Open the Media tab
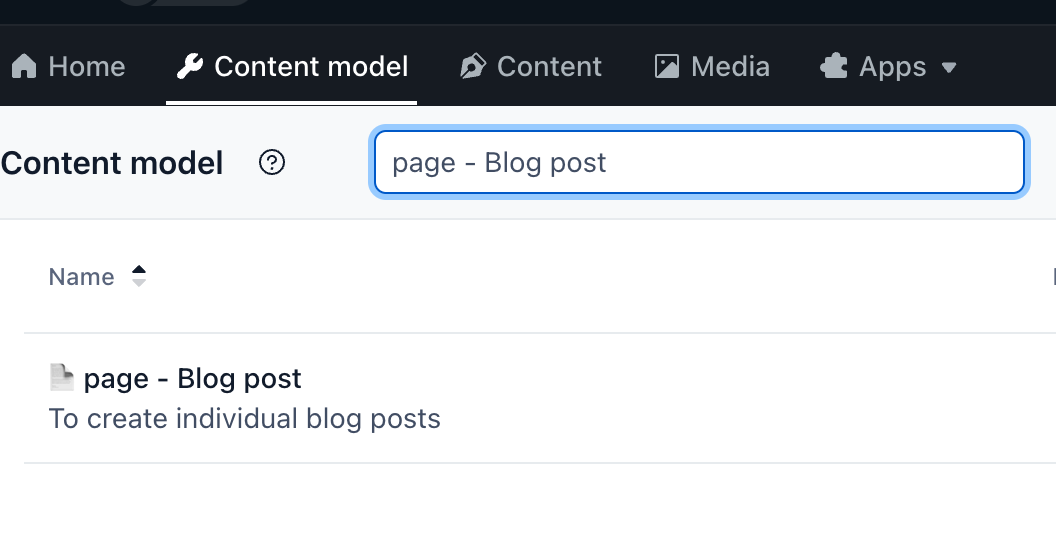 pyautogui.click(x=730, y=67)
